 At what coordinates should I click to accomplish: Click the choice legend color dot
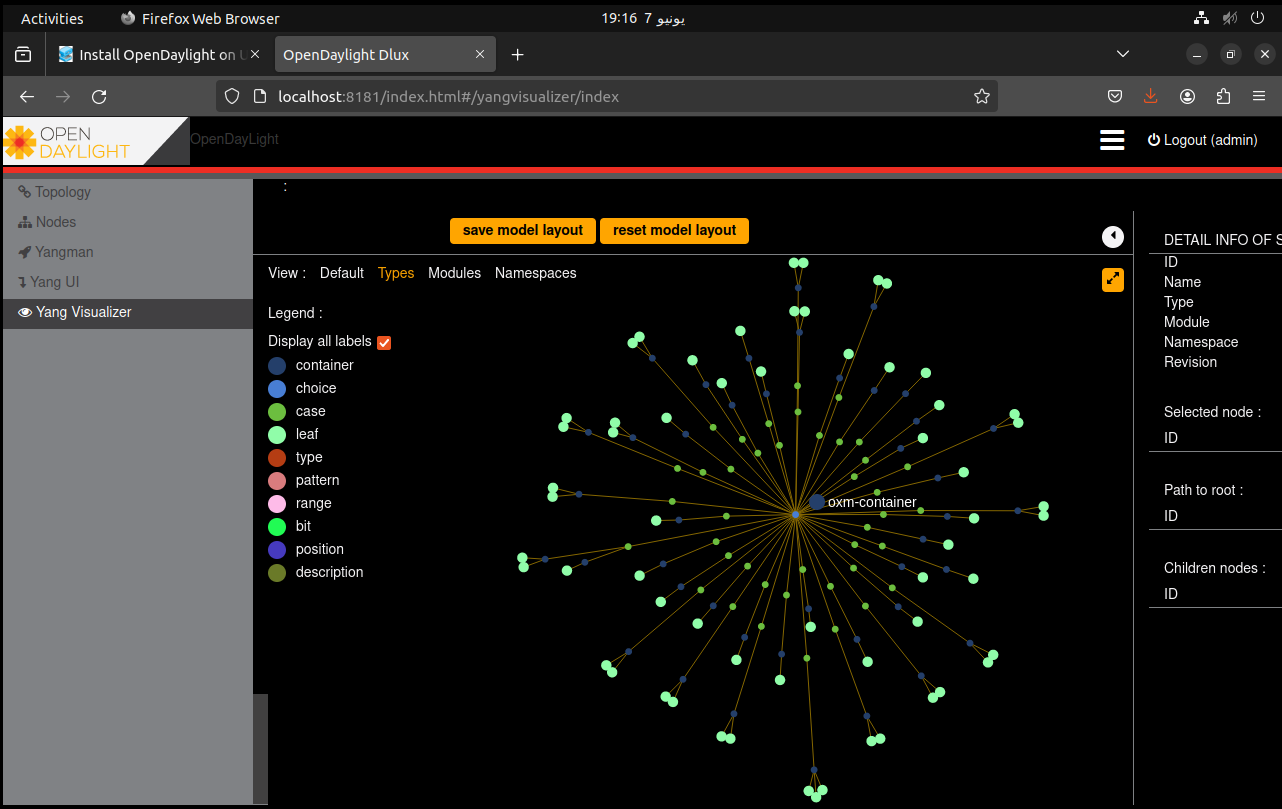pyautogui.click(x=277, y=389)
